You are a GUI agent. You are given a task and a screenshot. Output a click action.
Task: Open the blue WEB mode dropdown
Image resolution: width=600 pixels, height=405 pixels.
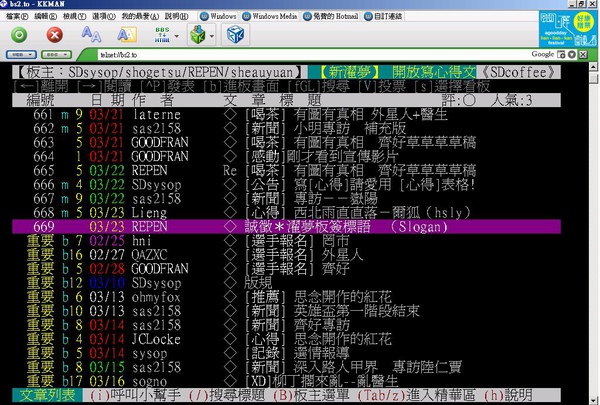21,55
